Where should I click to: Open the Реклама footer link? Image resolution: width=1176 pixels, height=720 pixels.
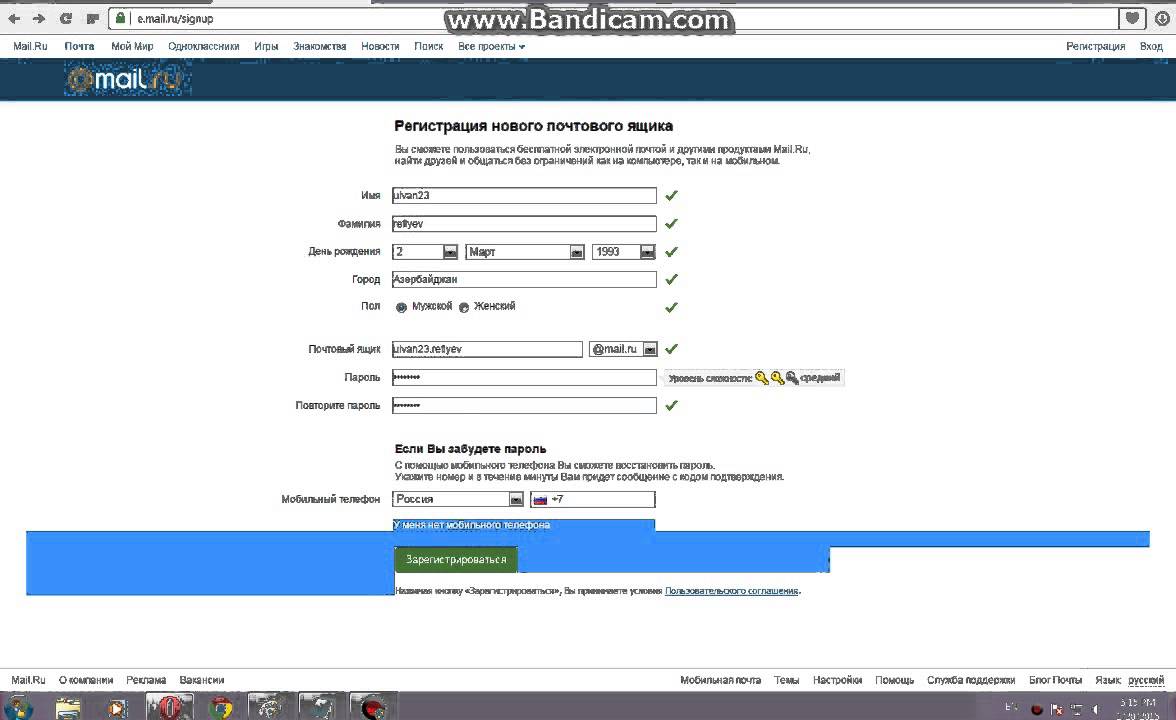(x=146, y=680)
